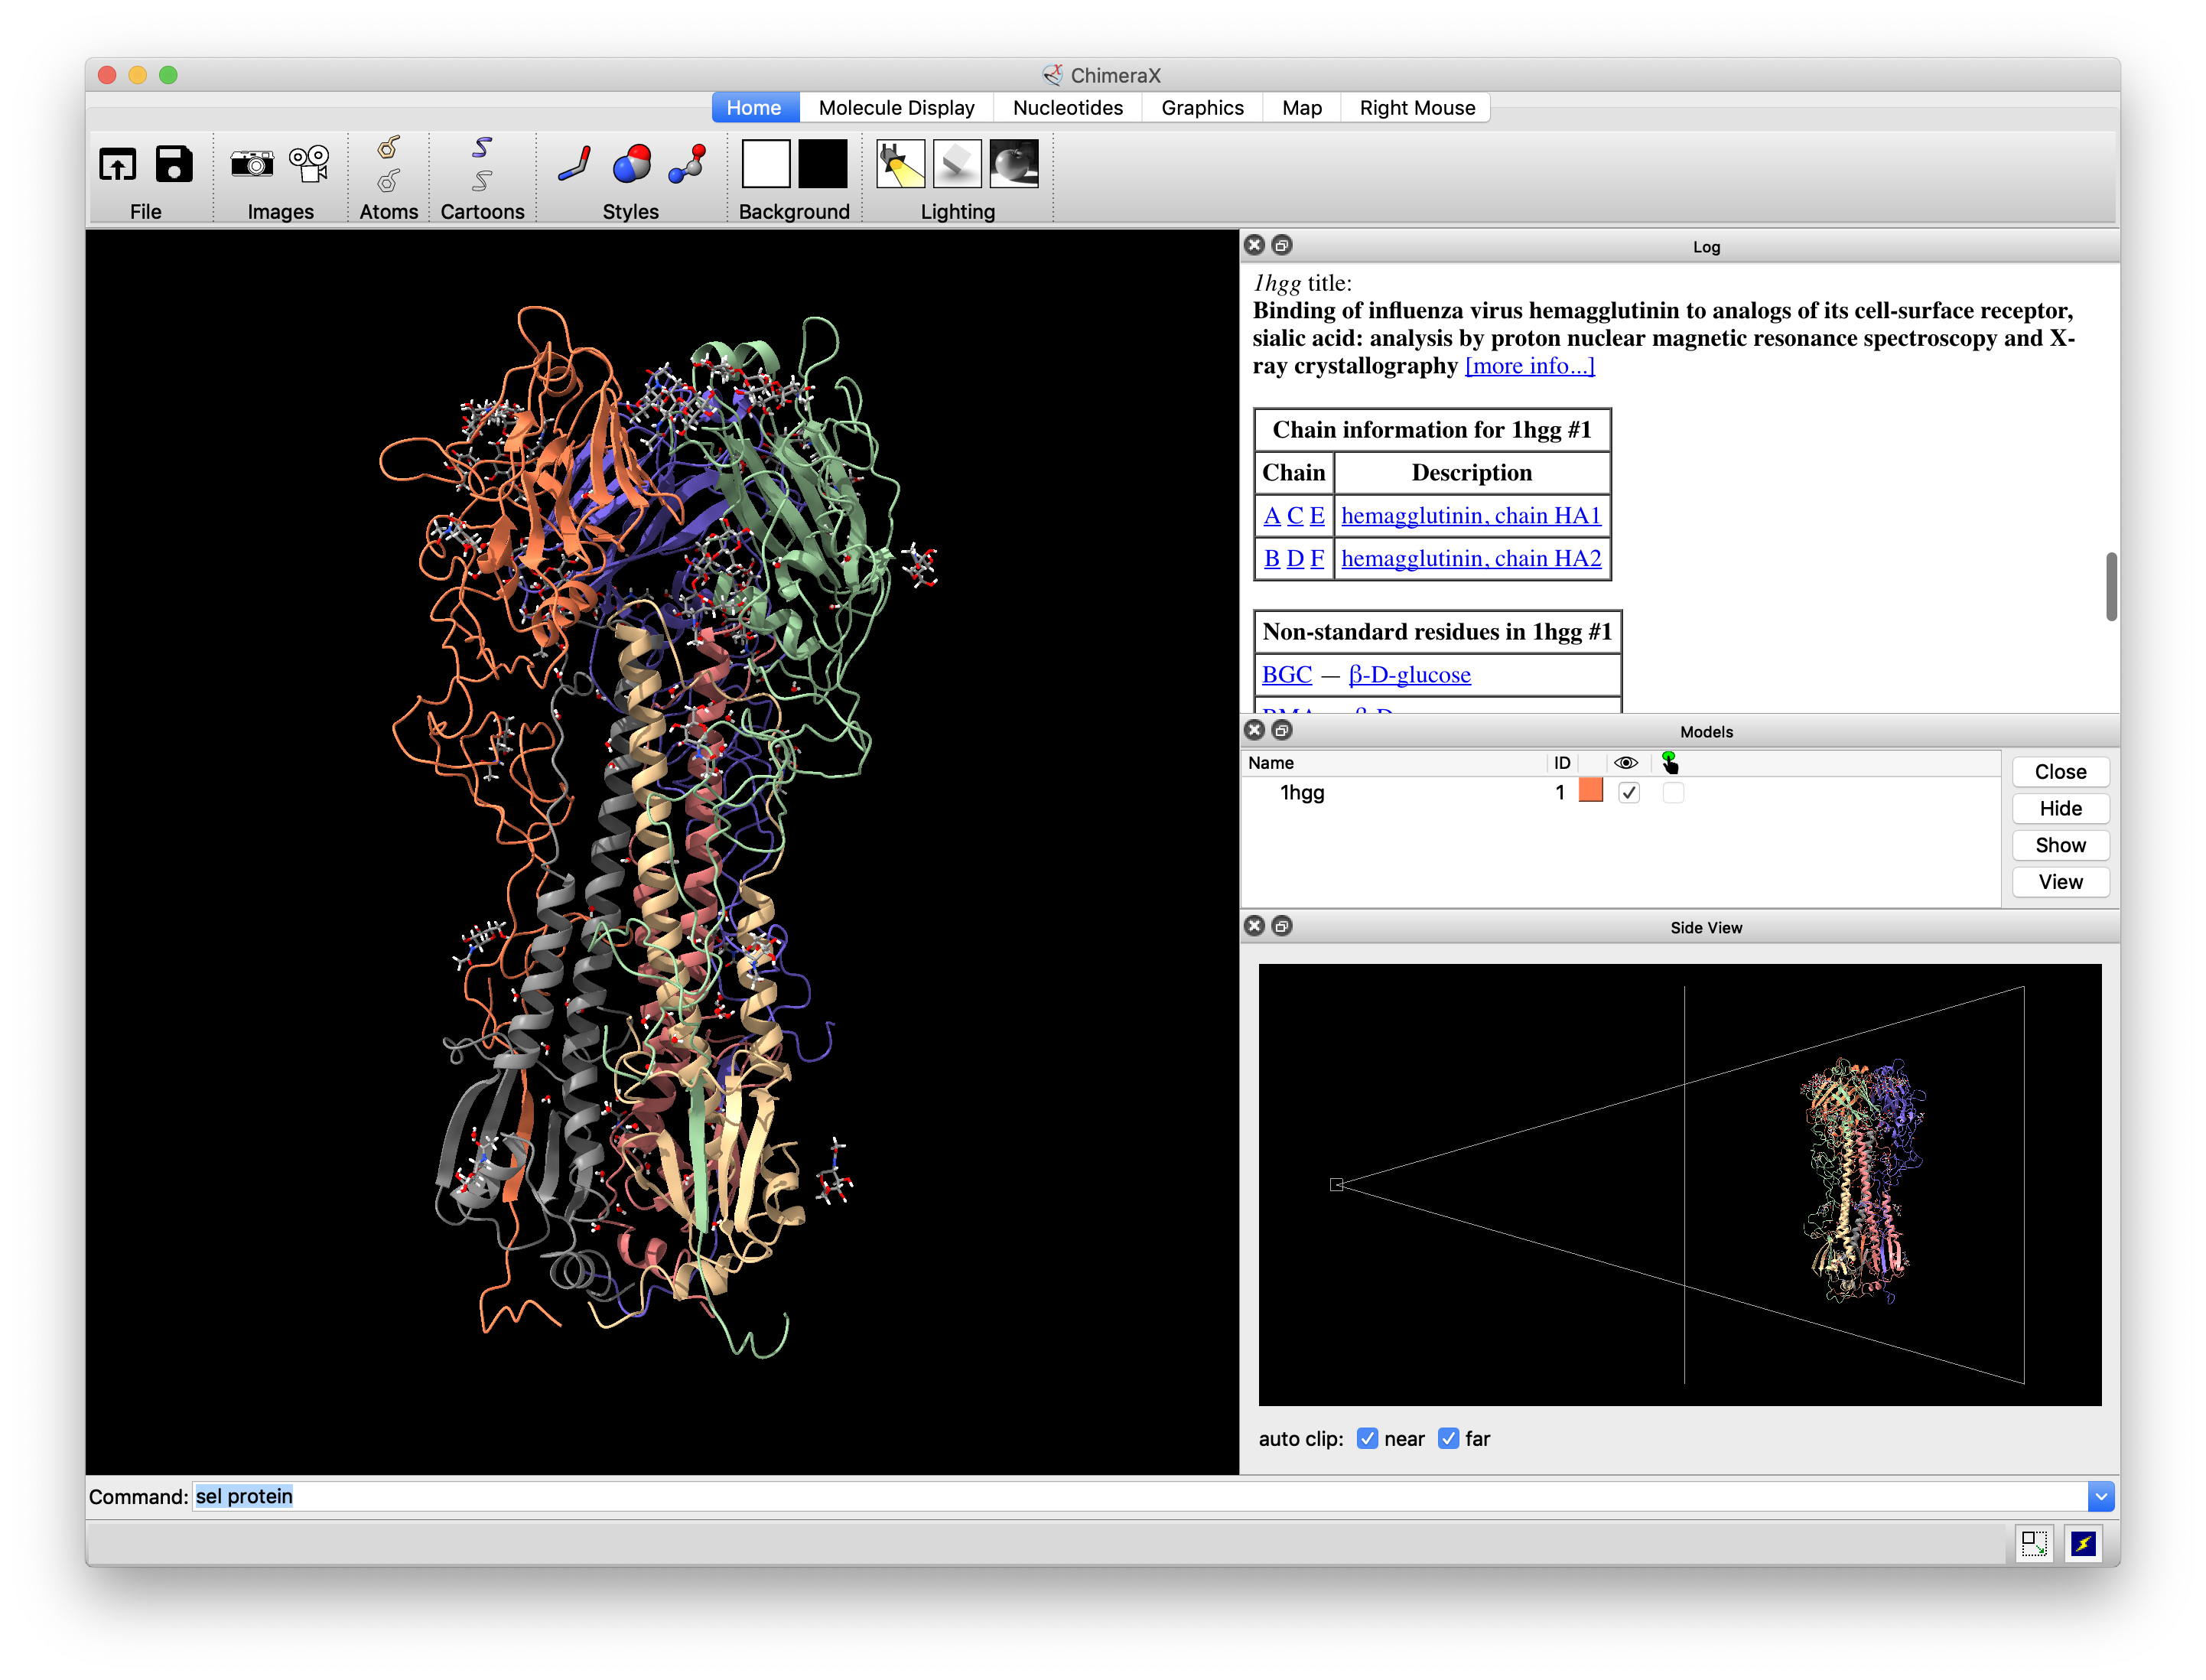The height and width of the screenshot is (1680, 2206).
Task: Show atoms using the upper Atoms icon
Action: coord(388,148)
